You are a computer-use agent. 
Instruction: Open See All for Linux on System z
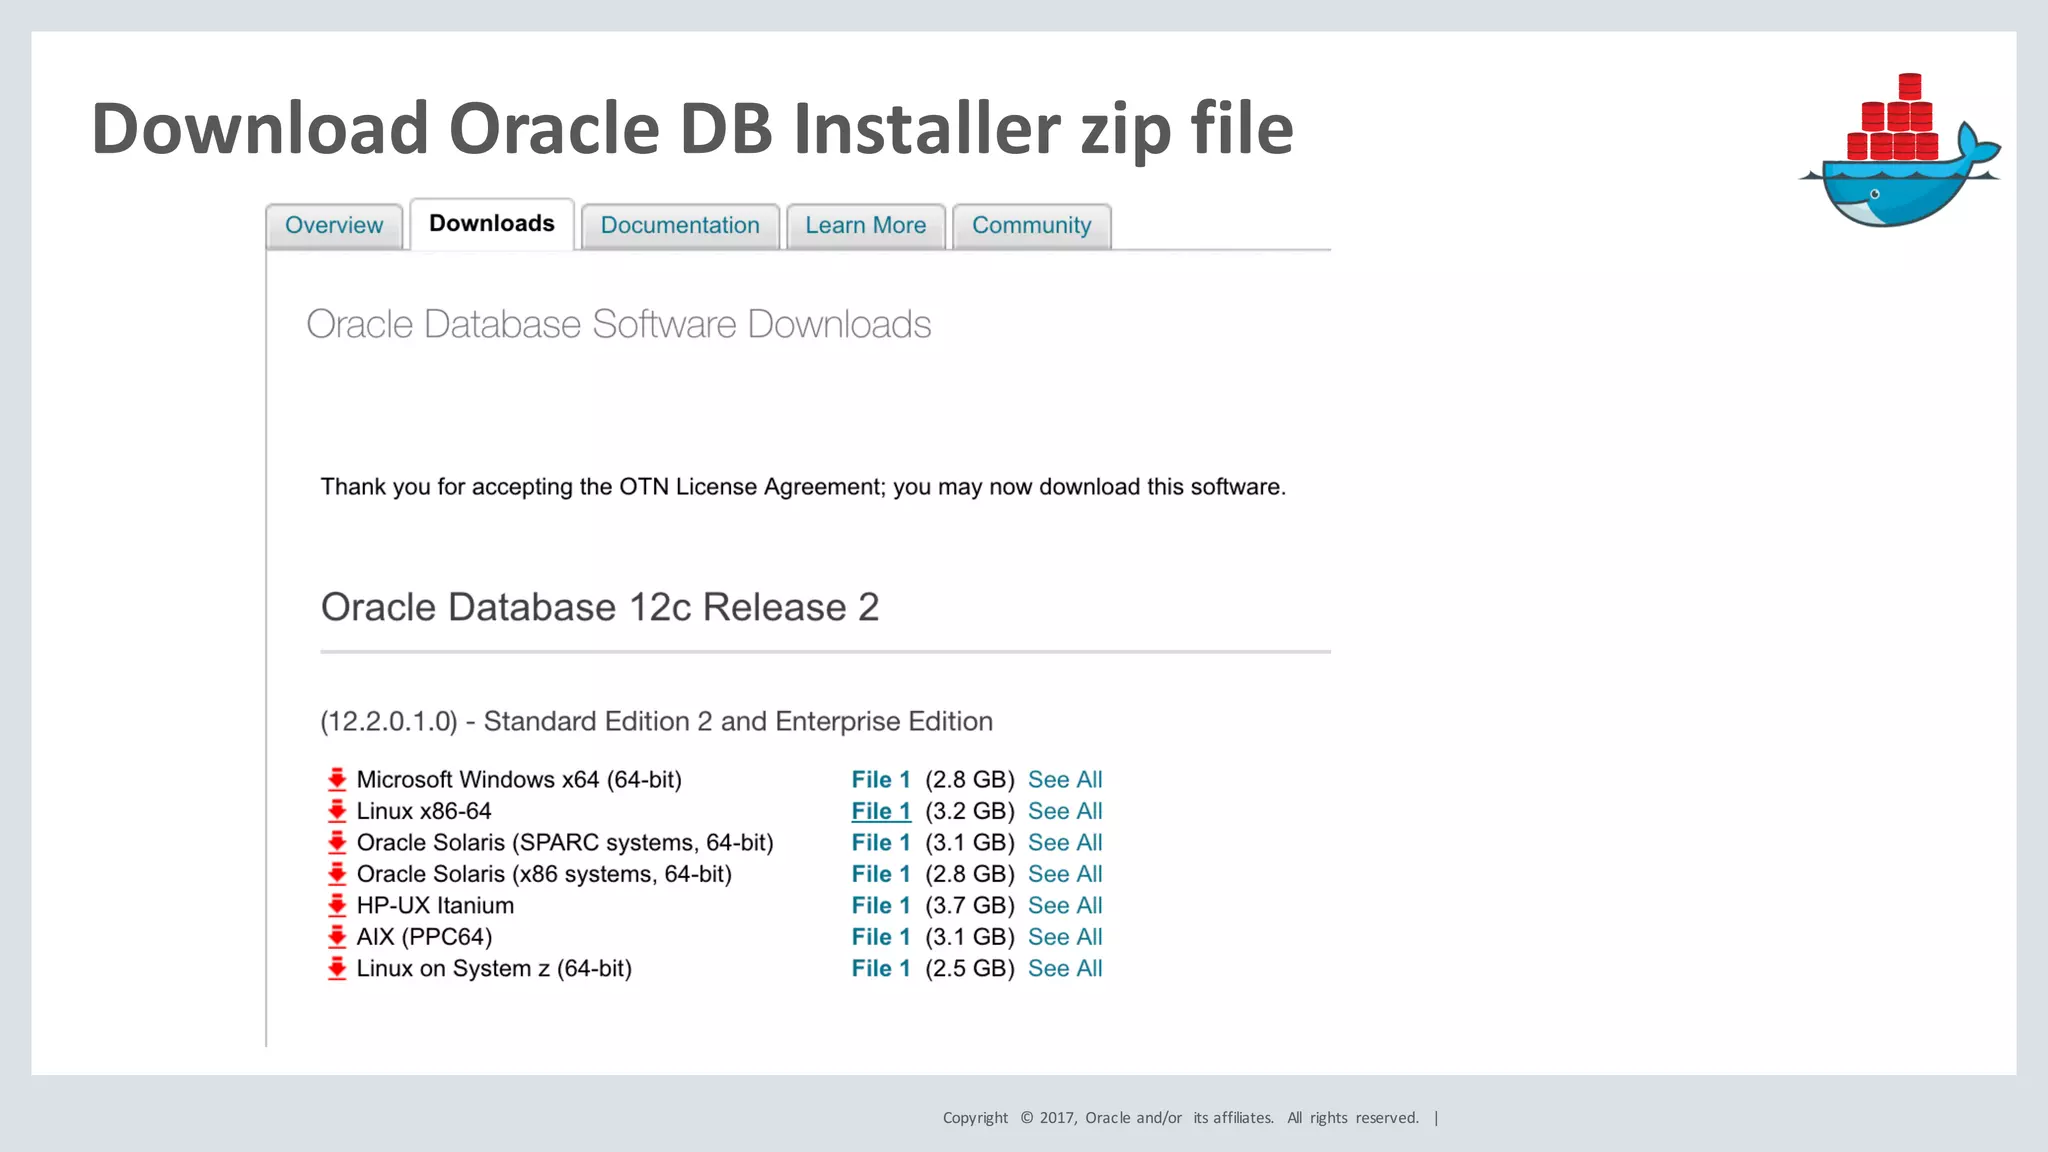pyautogui.click(x=1065, y=969)
